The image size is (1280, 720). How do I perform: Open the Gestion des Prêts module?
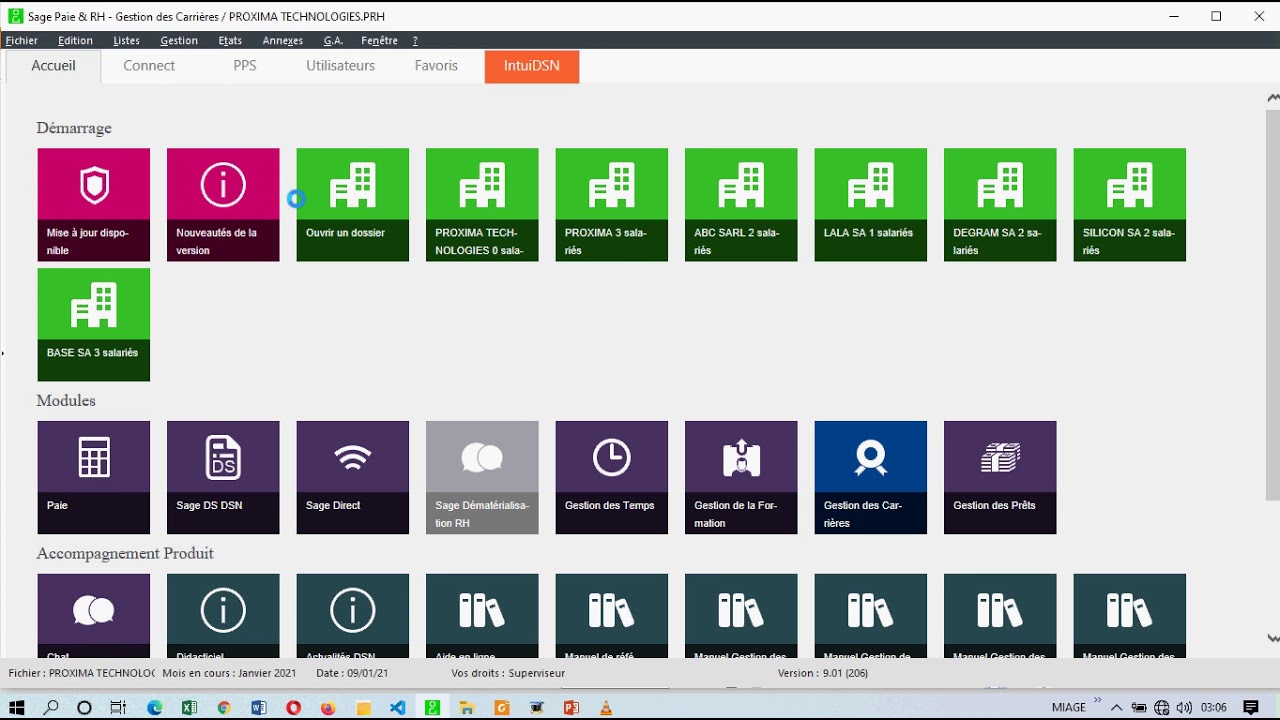click(x=1000, y=478)
